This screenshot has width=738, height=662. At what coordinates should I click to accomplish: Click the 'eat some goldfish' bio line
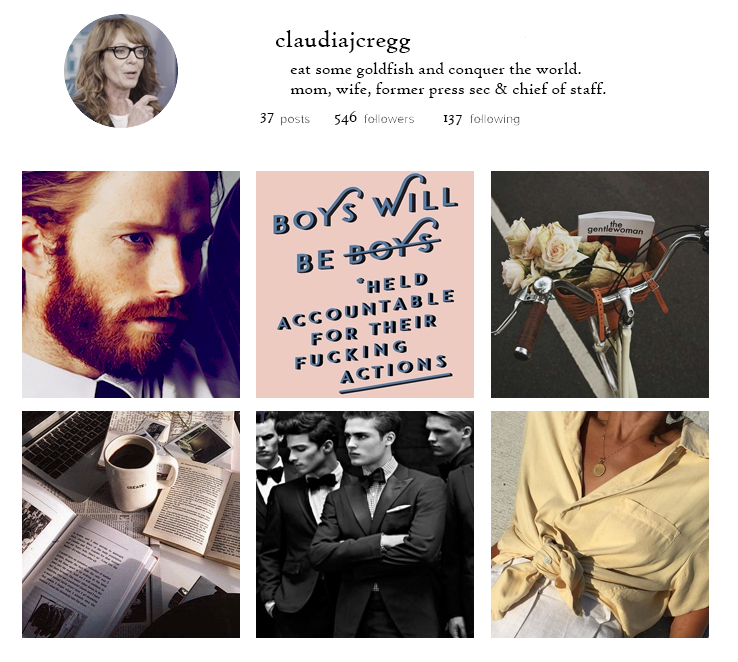point(435,70)
